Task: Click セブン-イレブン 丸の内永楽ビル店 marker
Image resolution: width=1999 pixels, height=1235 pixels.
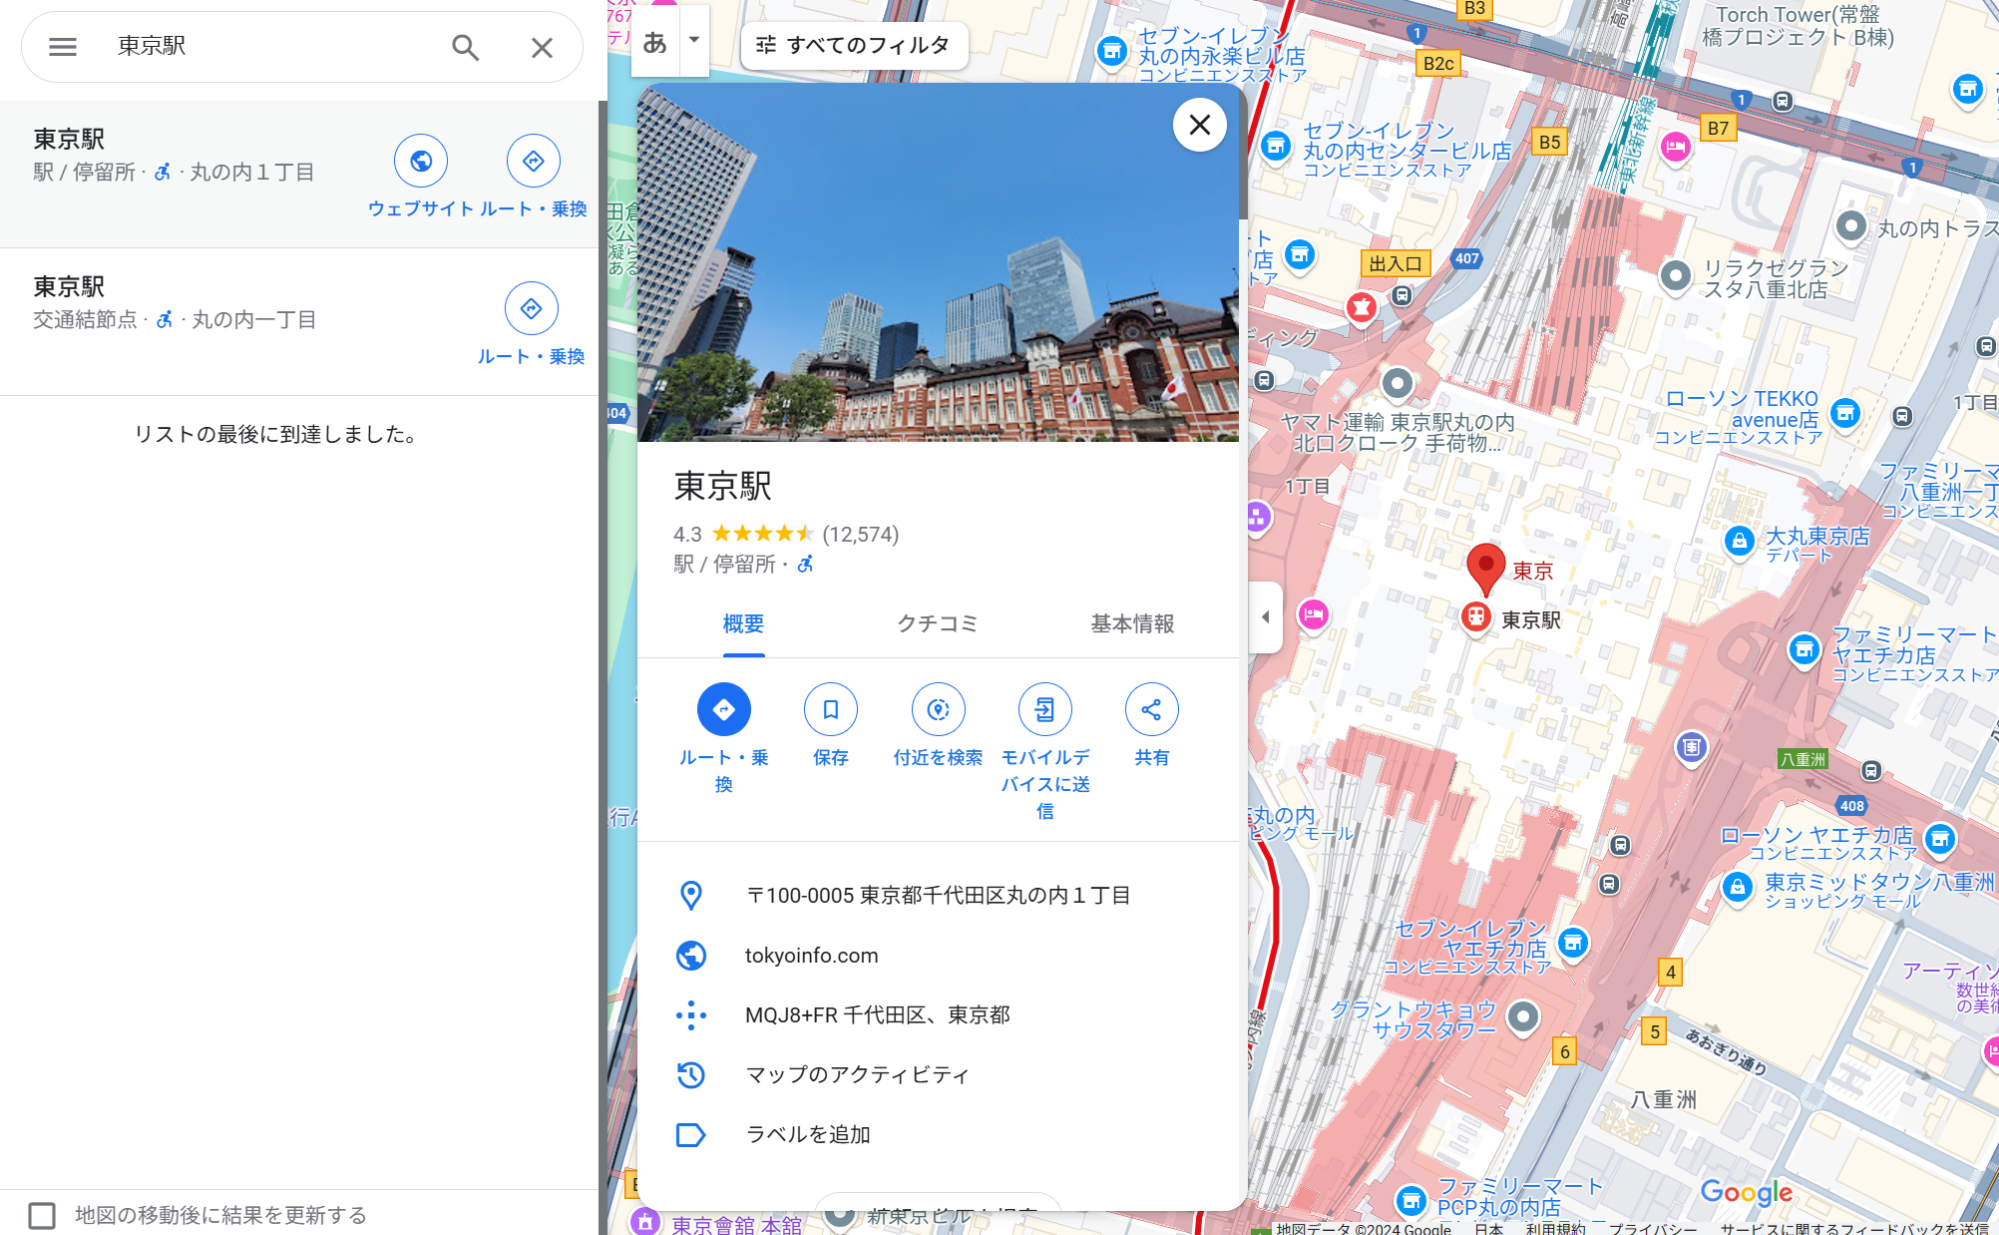Action: click(x=1112, y=50)
